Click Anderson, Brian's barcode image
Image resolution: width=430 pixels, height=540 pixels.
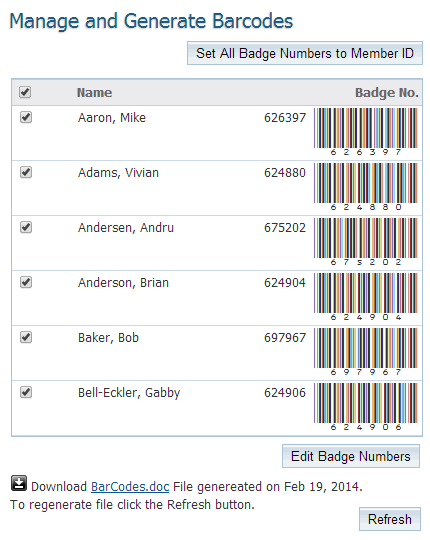point(366,297)
